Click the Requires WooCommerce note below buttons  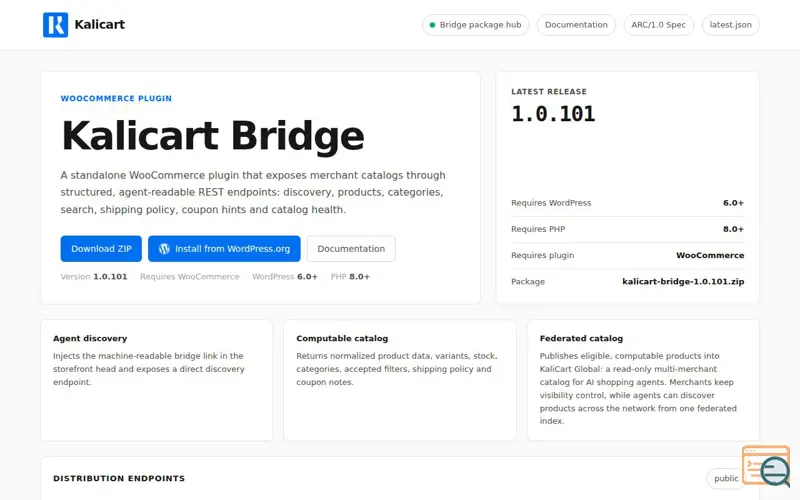[x=190, y=277]
